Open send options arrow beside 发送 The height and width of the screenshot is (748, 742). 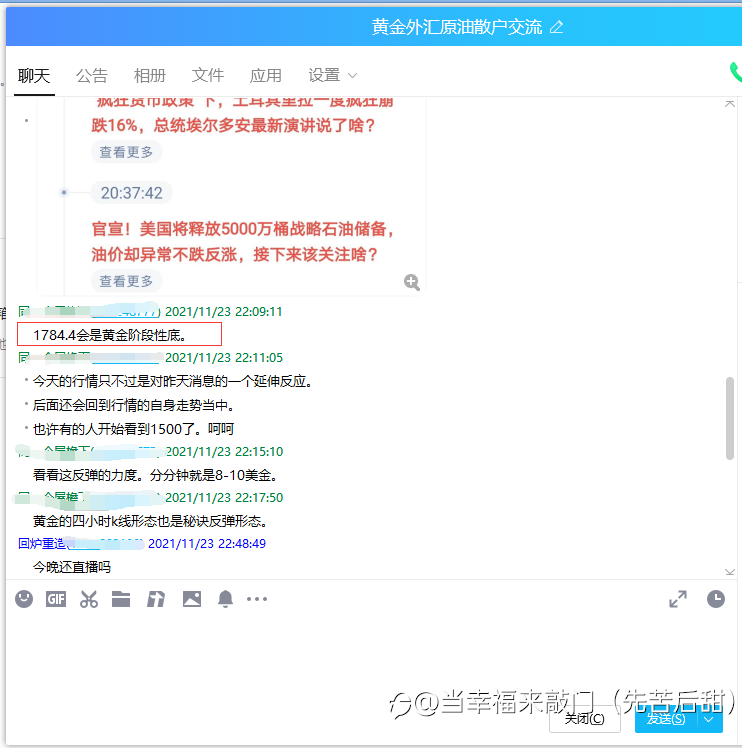coord(709,719)
